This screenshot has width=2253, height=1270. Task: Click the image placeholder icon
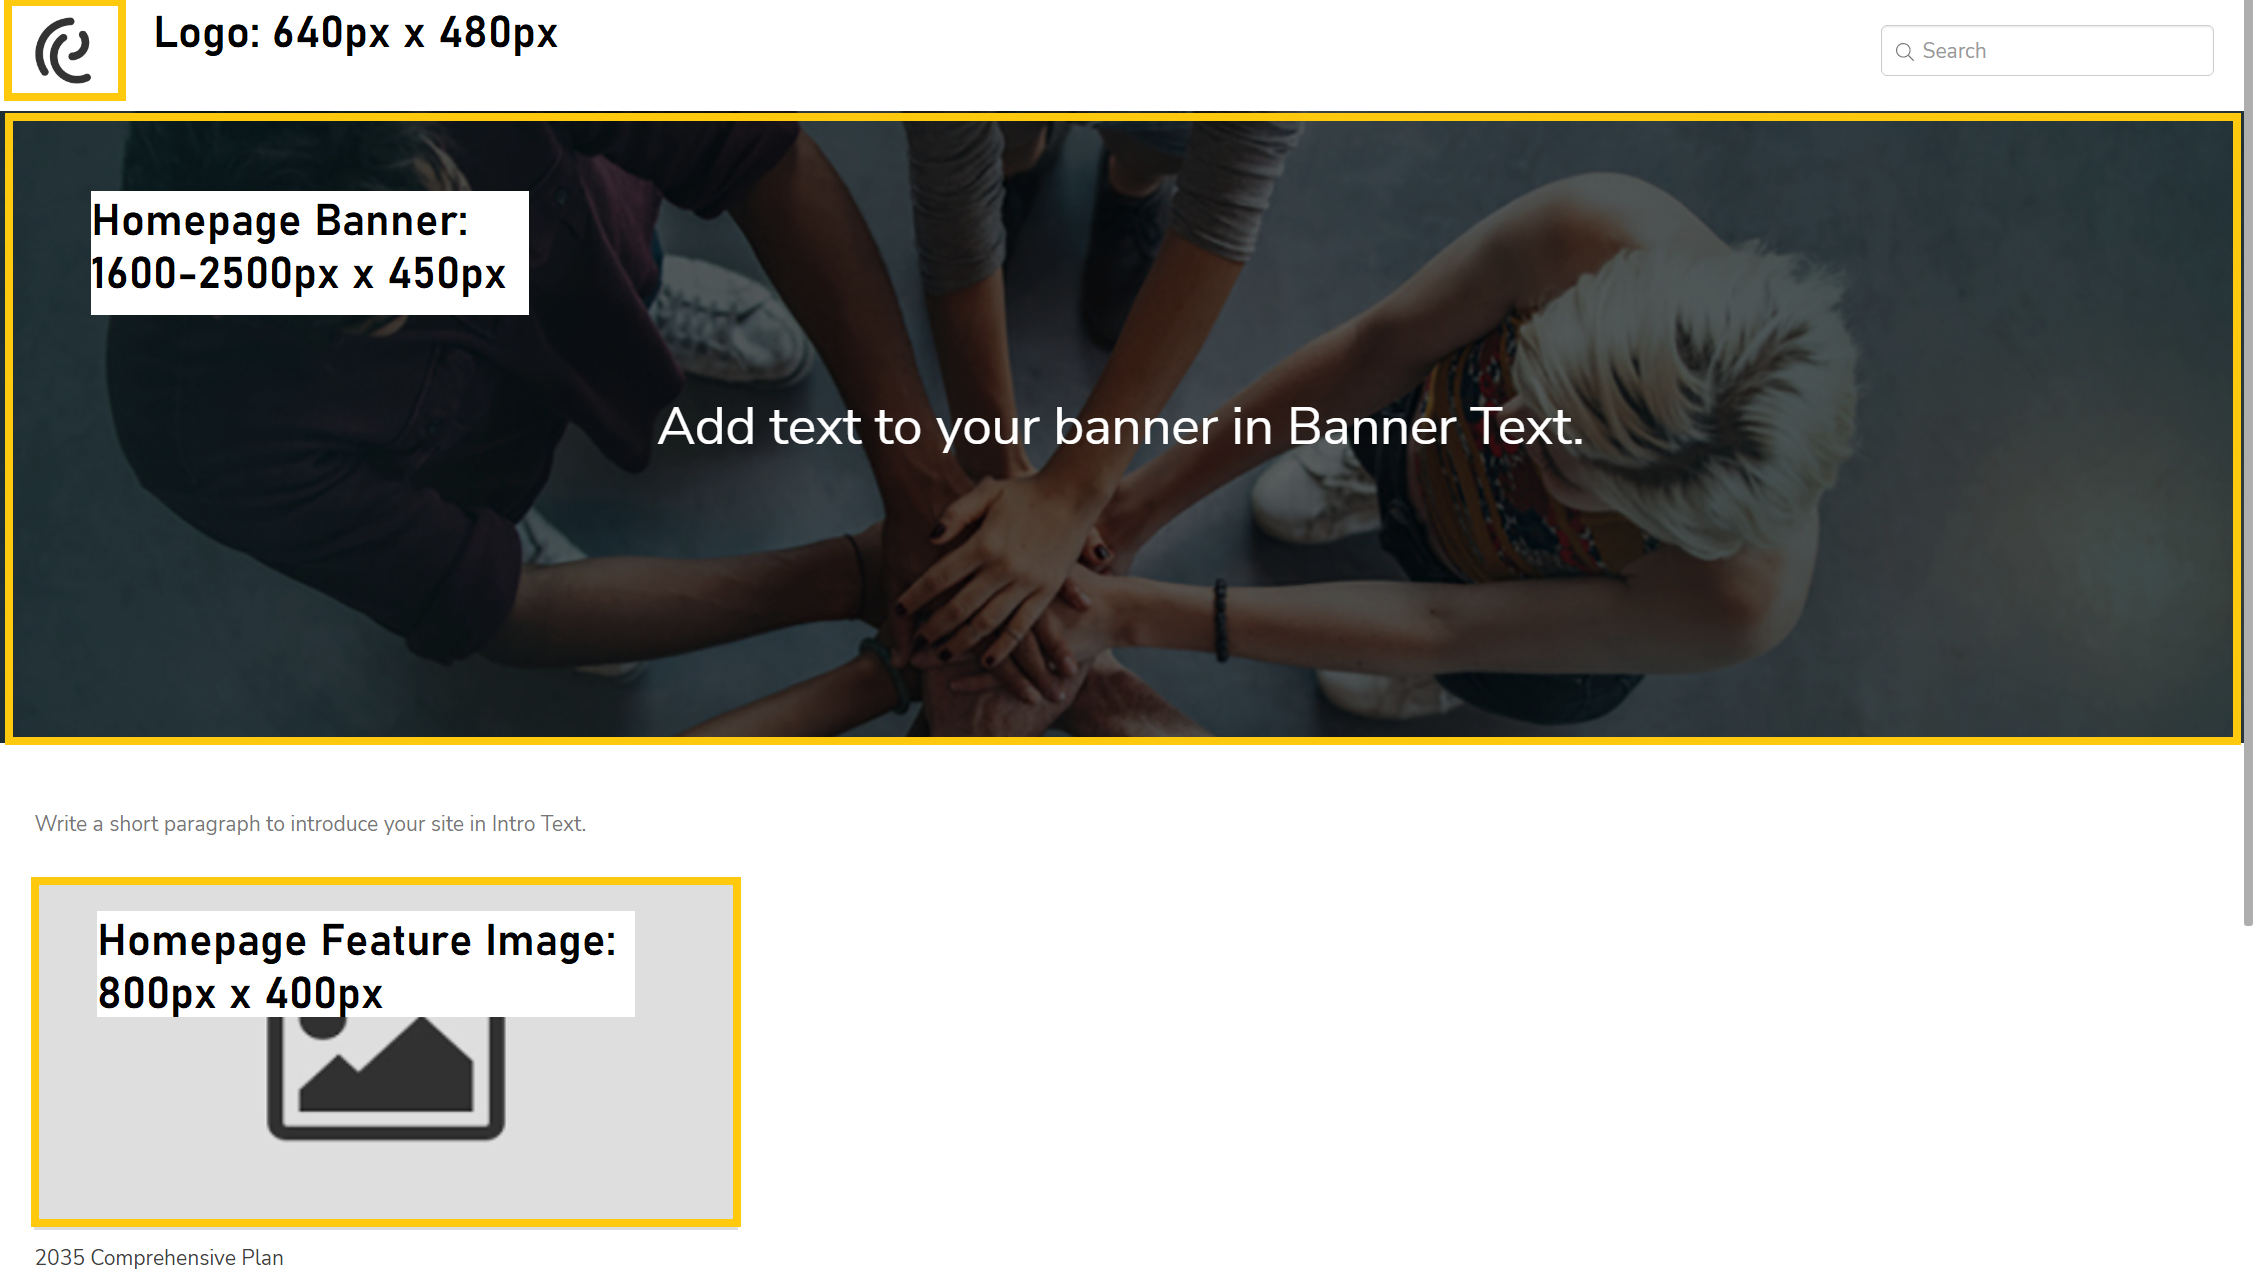386,1077
